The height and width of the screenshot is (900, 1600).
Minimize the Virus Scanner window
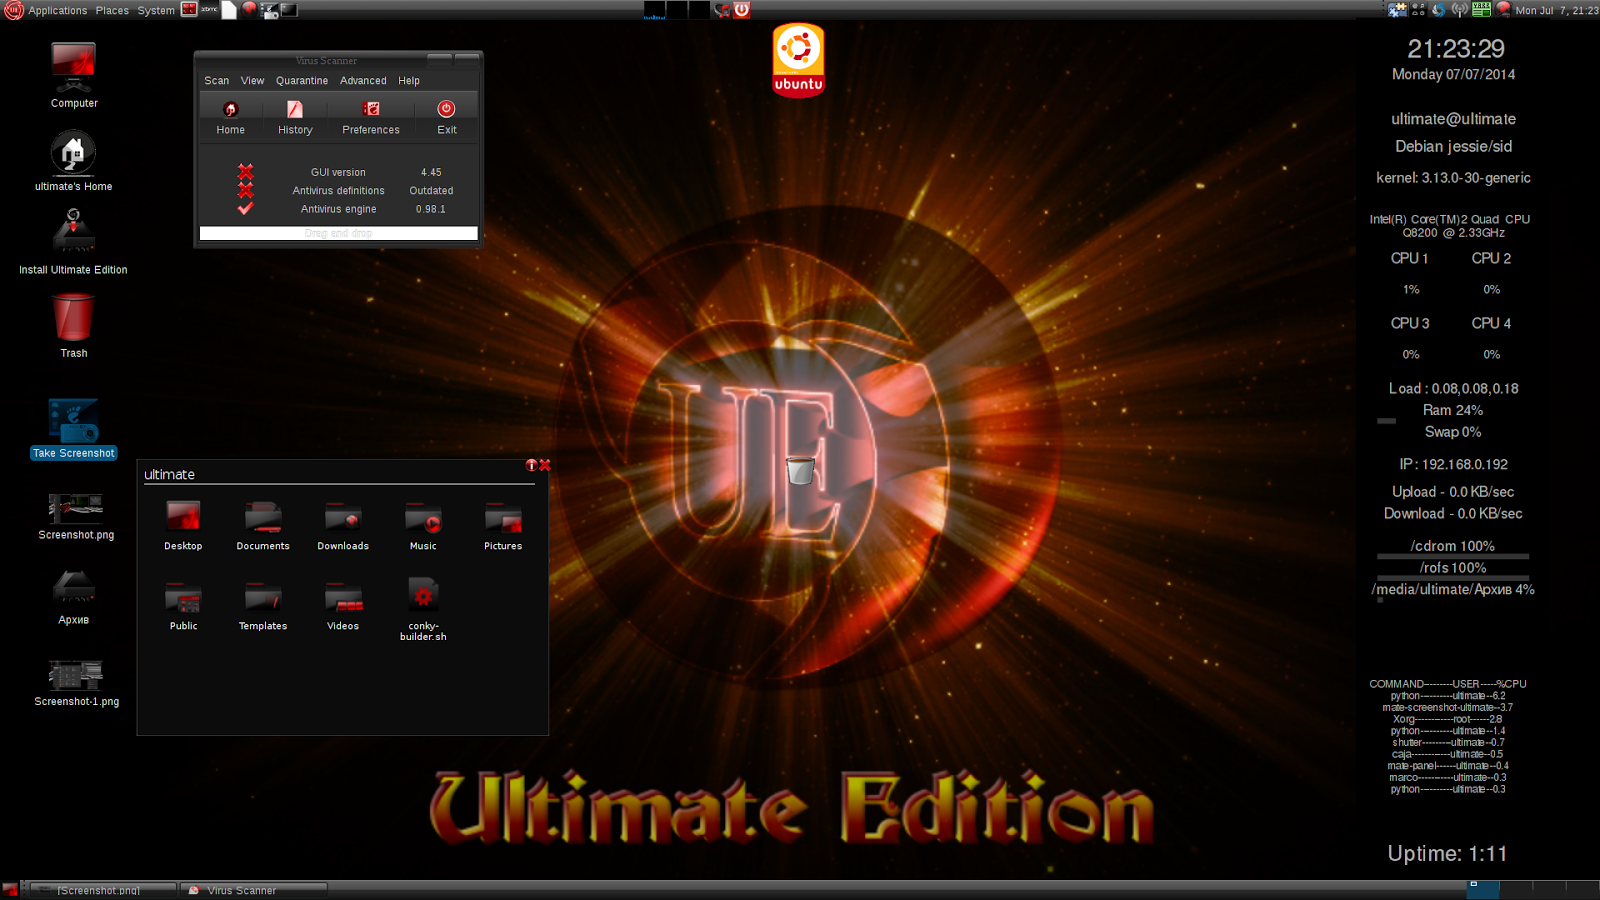point(439,60)
